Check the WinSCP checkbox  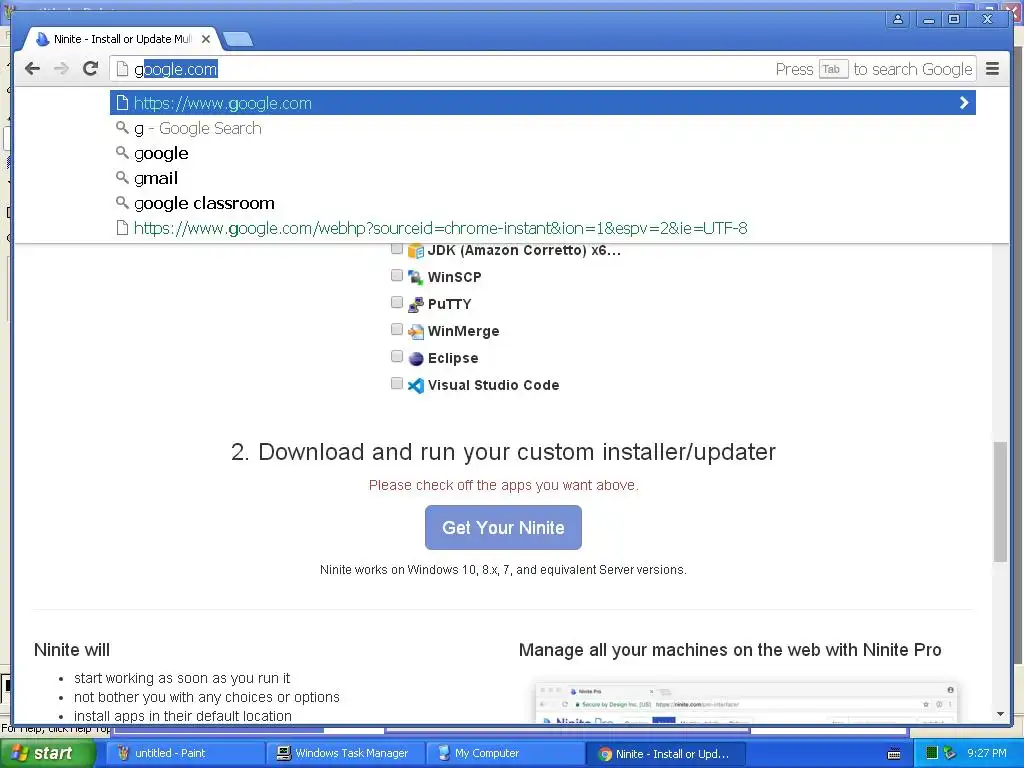[396, 275]
